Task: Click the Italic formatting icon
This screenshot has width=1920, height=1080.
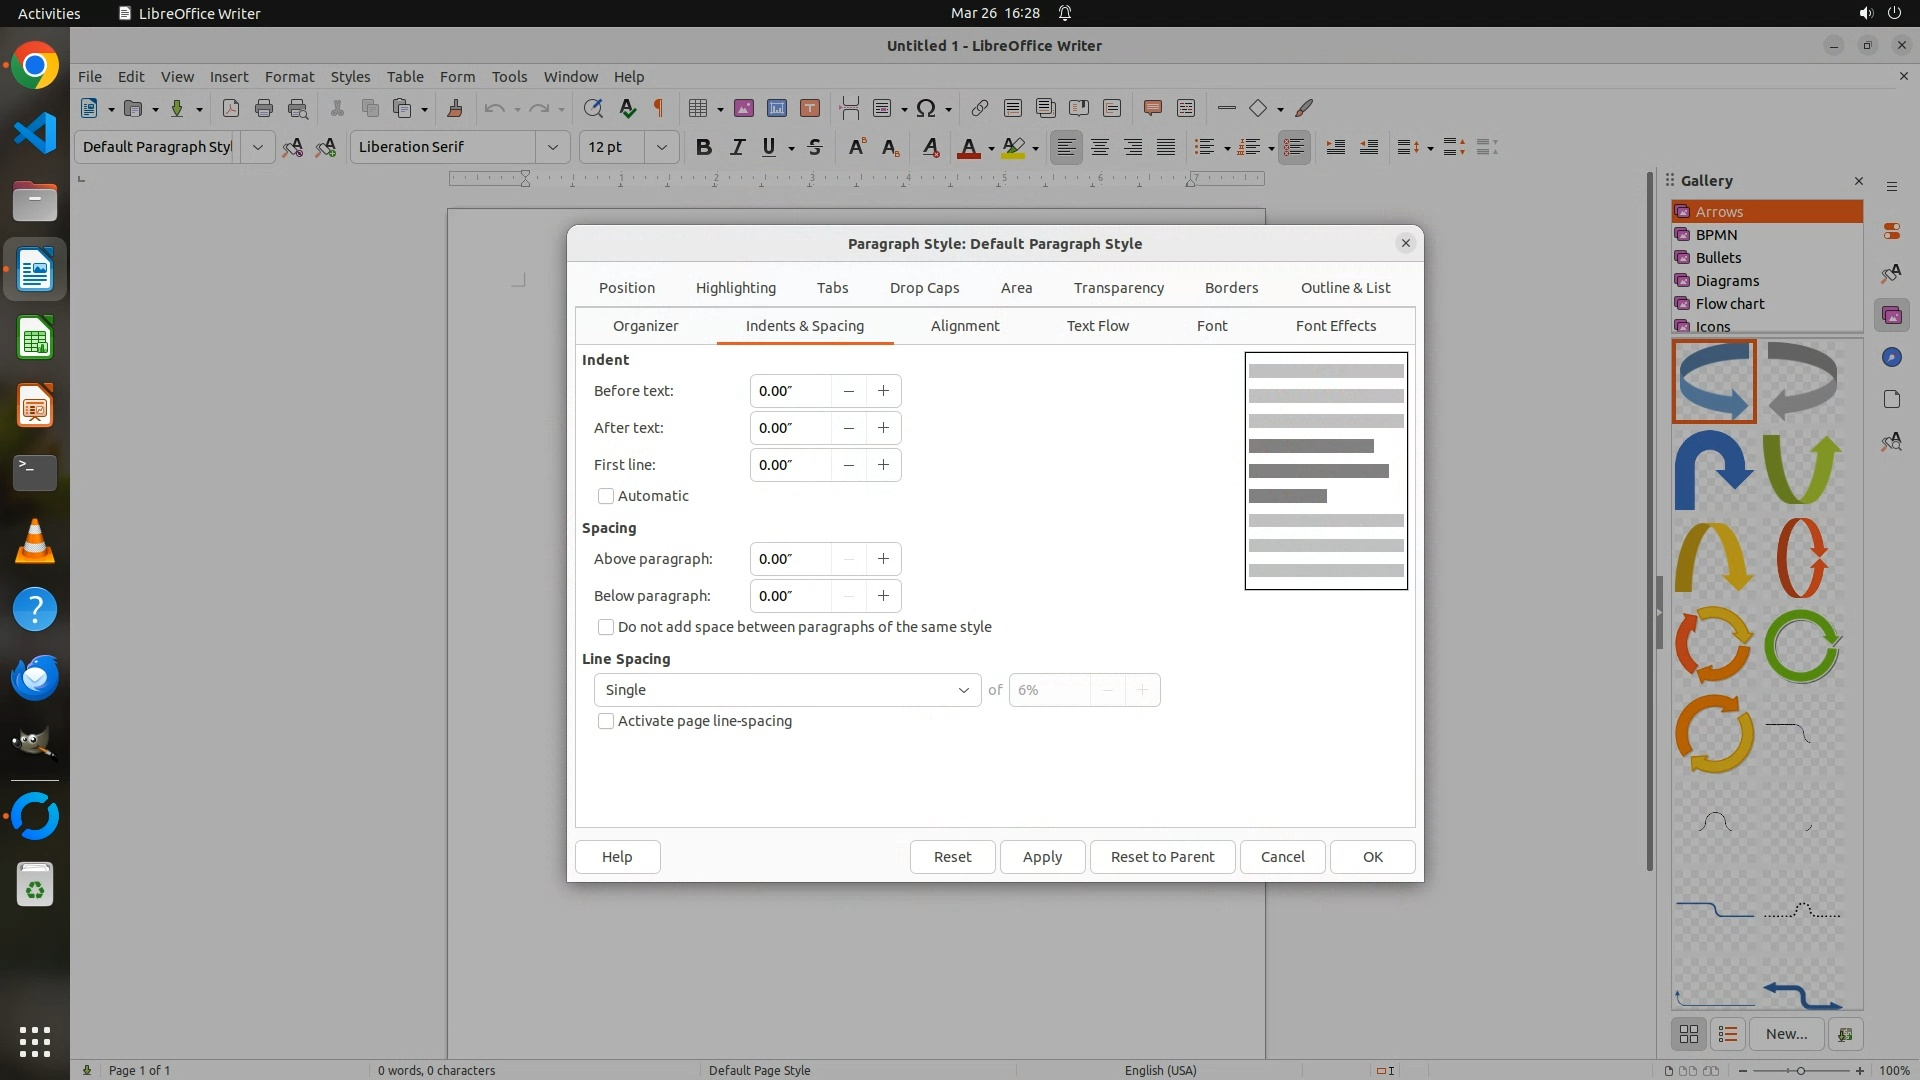Action: [737, 147]
